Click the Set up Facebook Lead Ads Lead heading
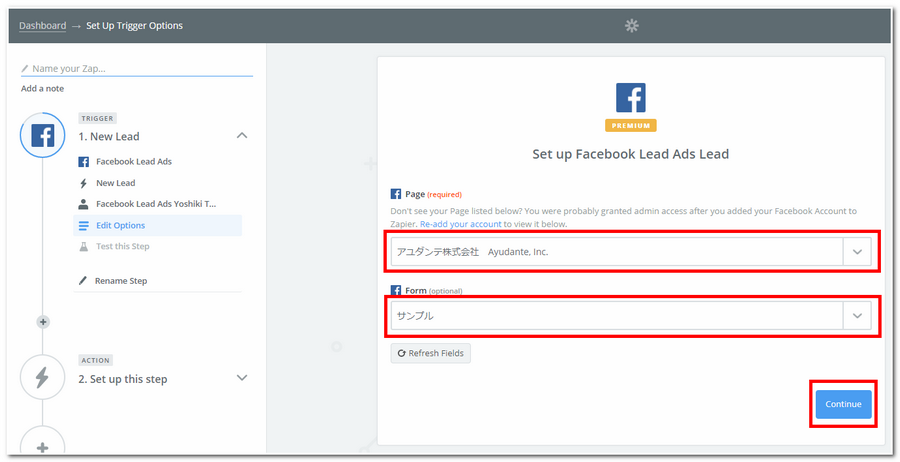900x462 pixels. pyautogui.click(x=630, y=154)
